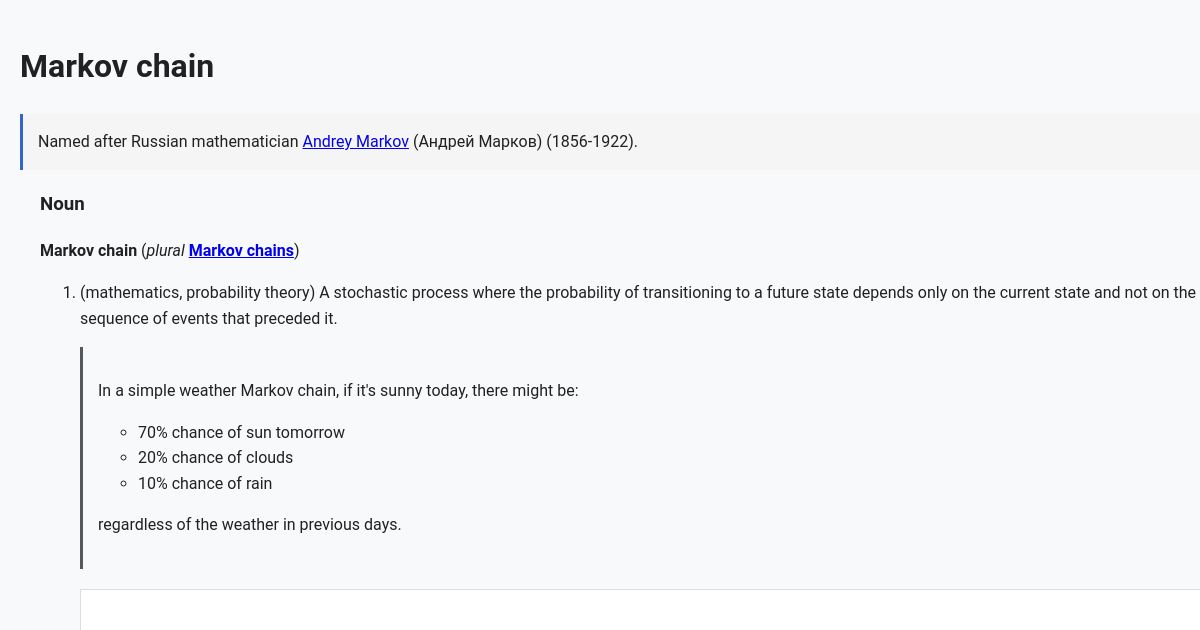Screen dimensions: 1200x630
Task: Click the bold 'Markov chain' headword
Action: (88, 251)
